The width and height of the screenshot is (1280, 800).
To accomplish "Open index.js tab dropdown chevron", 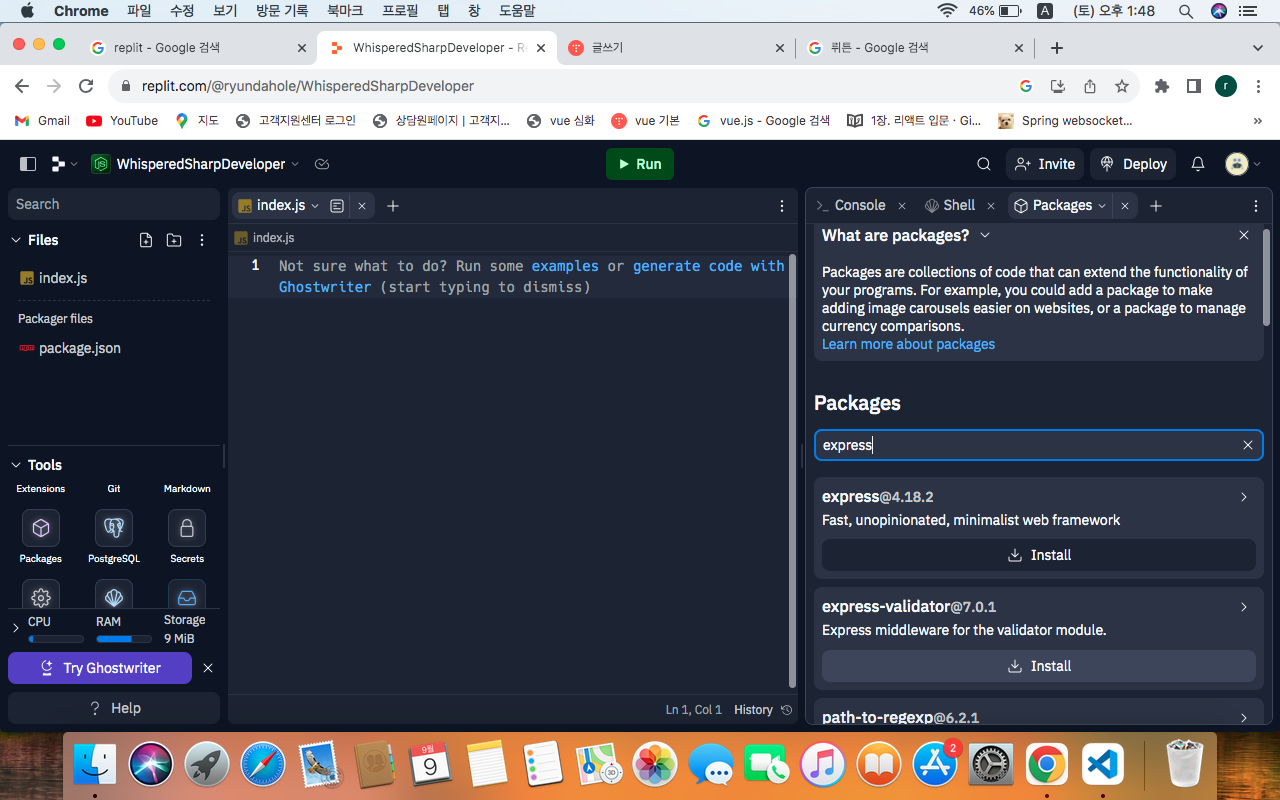I will point(315,206).
